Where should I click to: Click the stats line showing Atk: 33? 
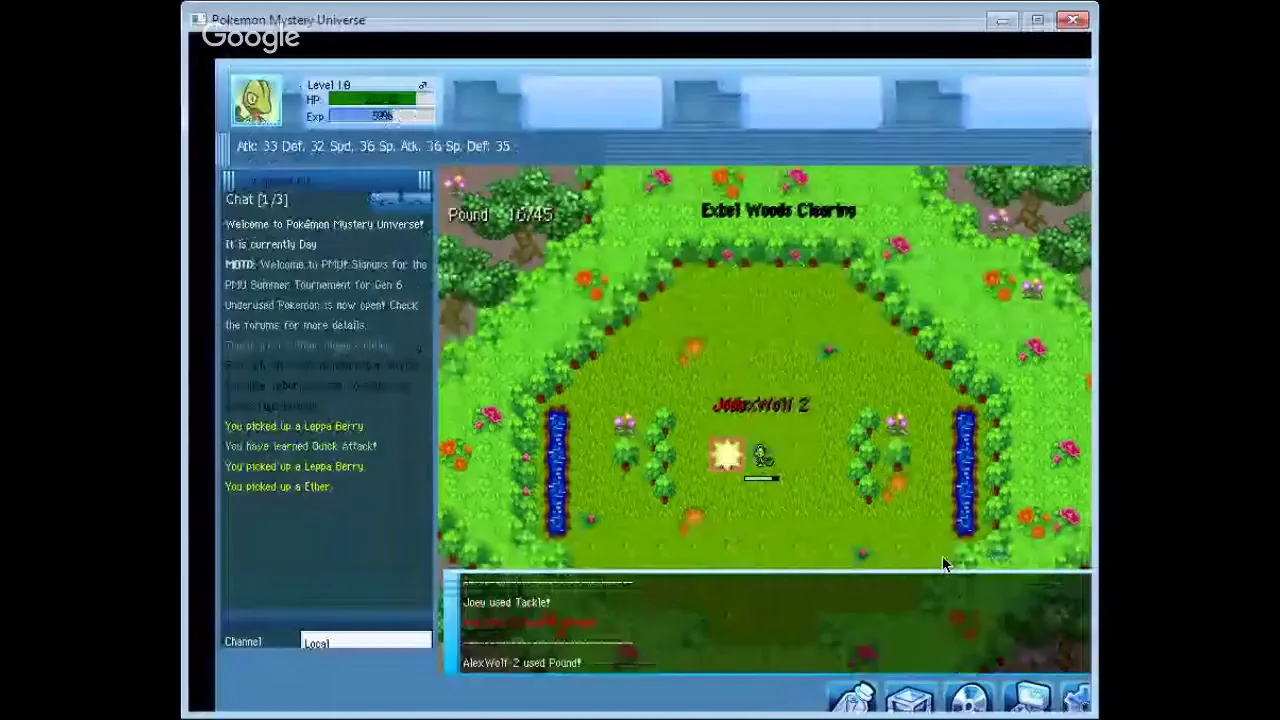(373, 146)
